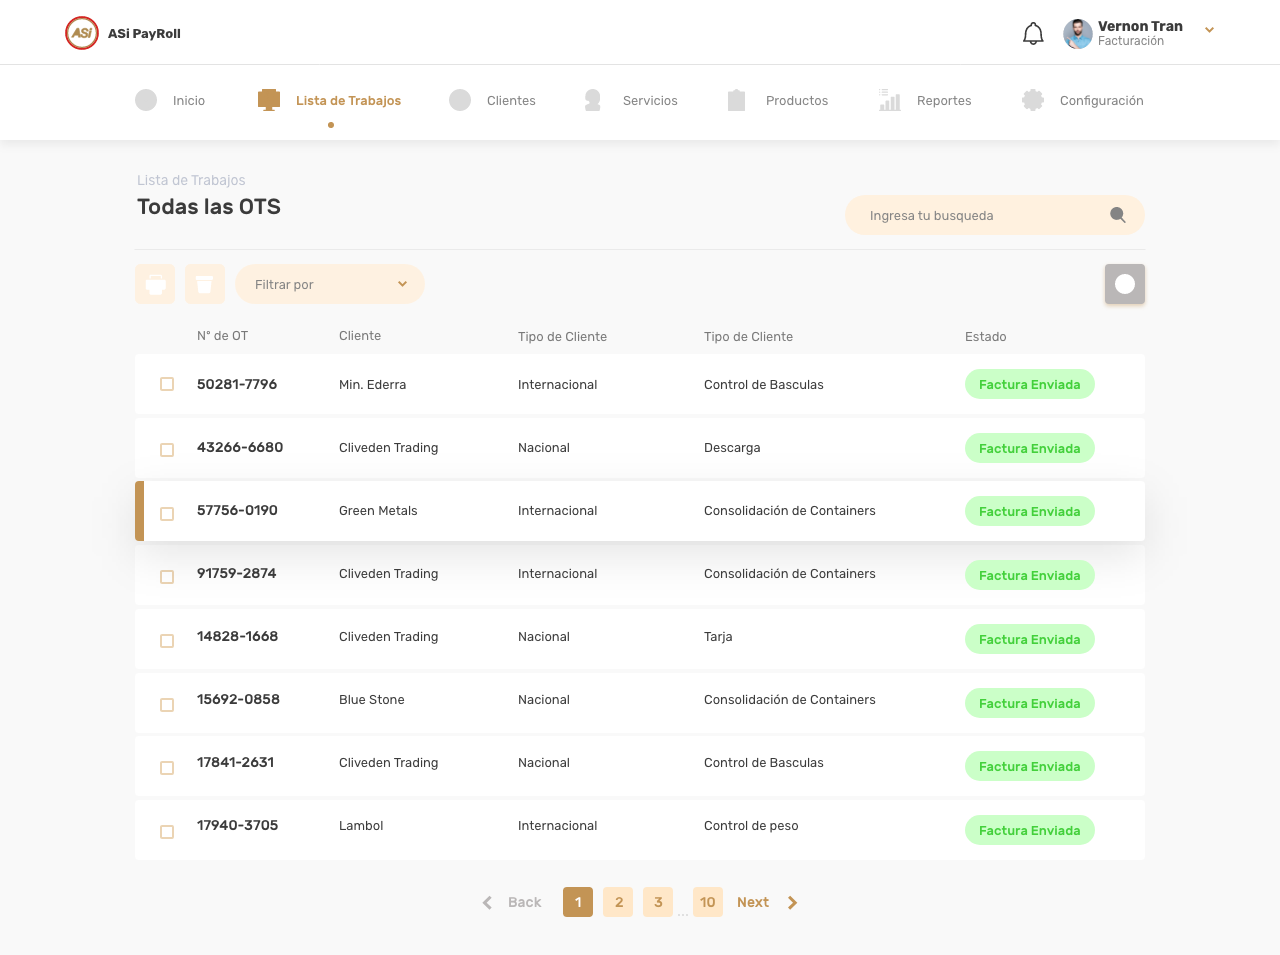Click the search field Ingresa tu busqueda
1280x955 pixels.
(x=995, y=215)
